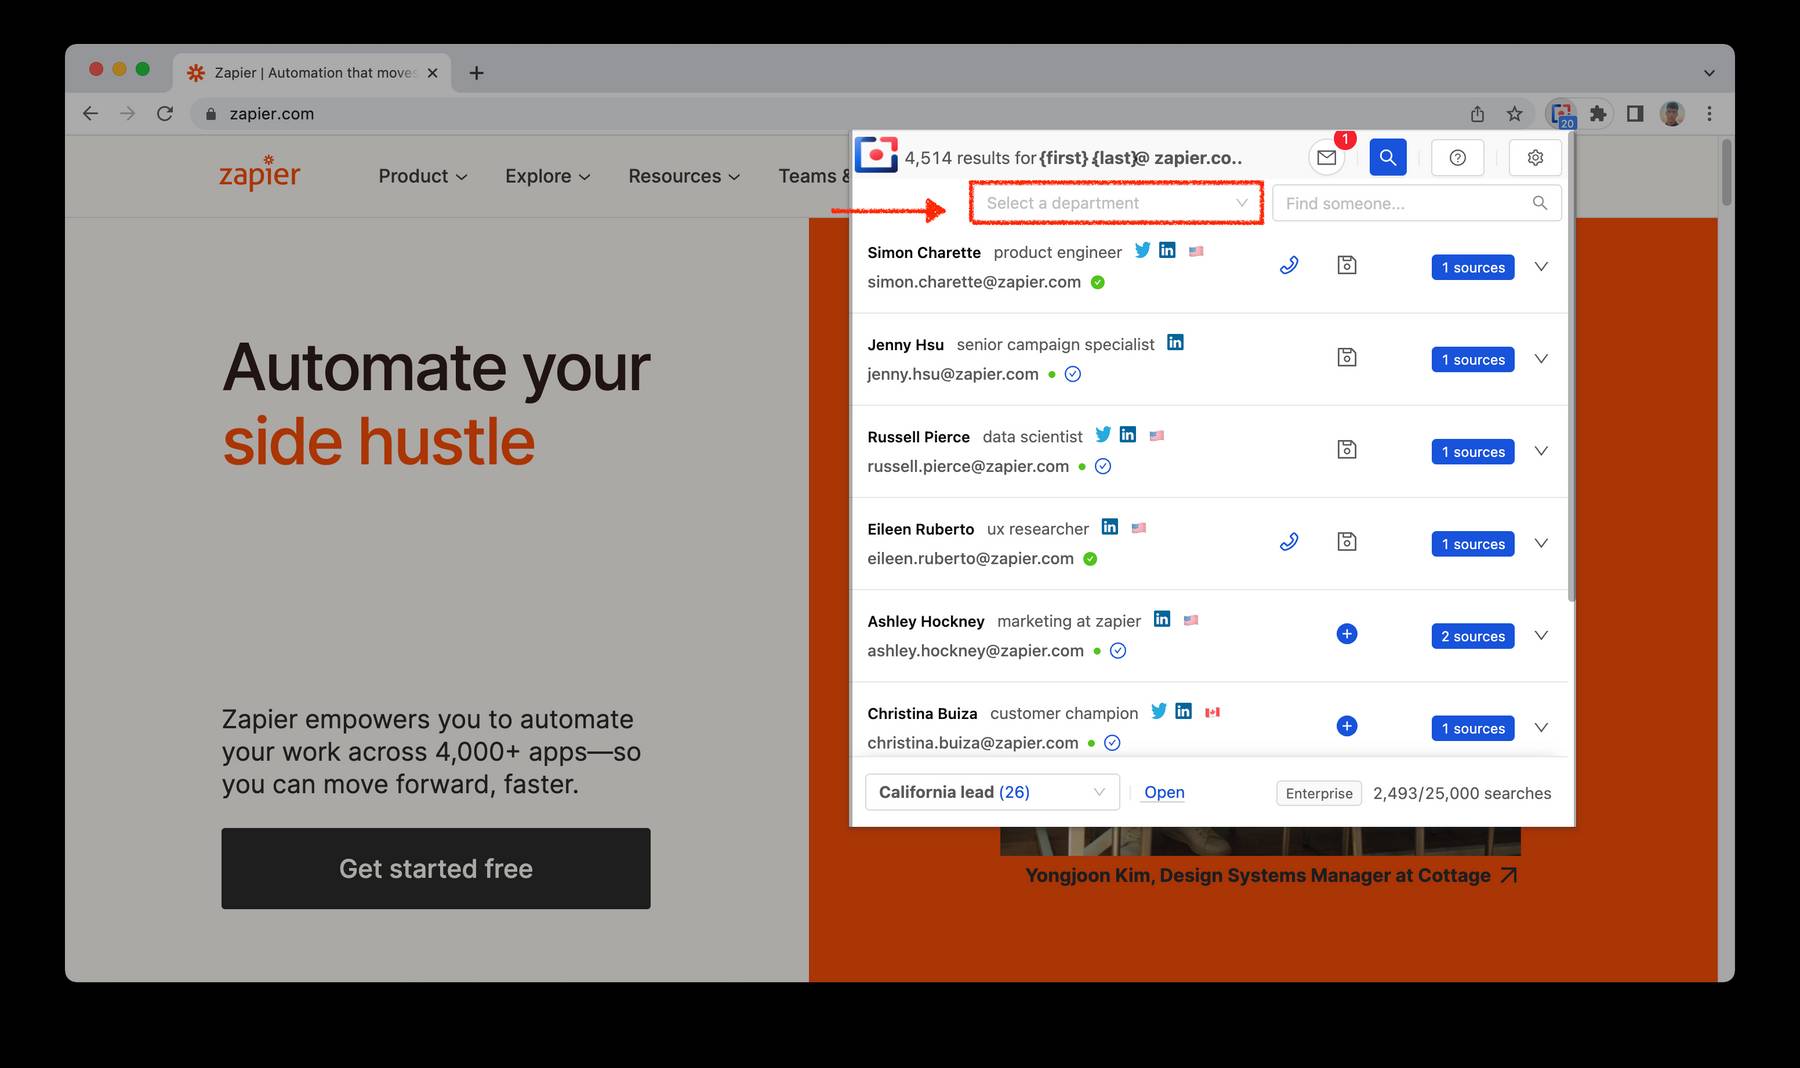Image resolution: width=1800 pixels, height=1068 pixels.
Task: Open the Teams menu on Zapier
Action: [x=813, y=176]
